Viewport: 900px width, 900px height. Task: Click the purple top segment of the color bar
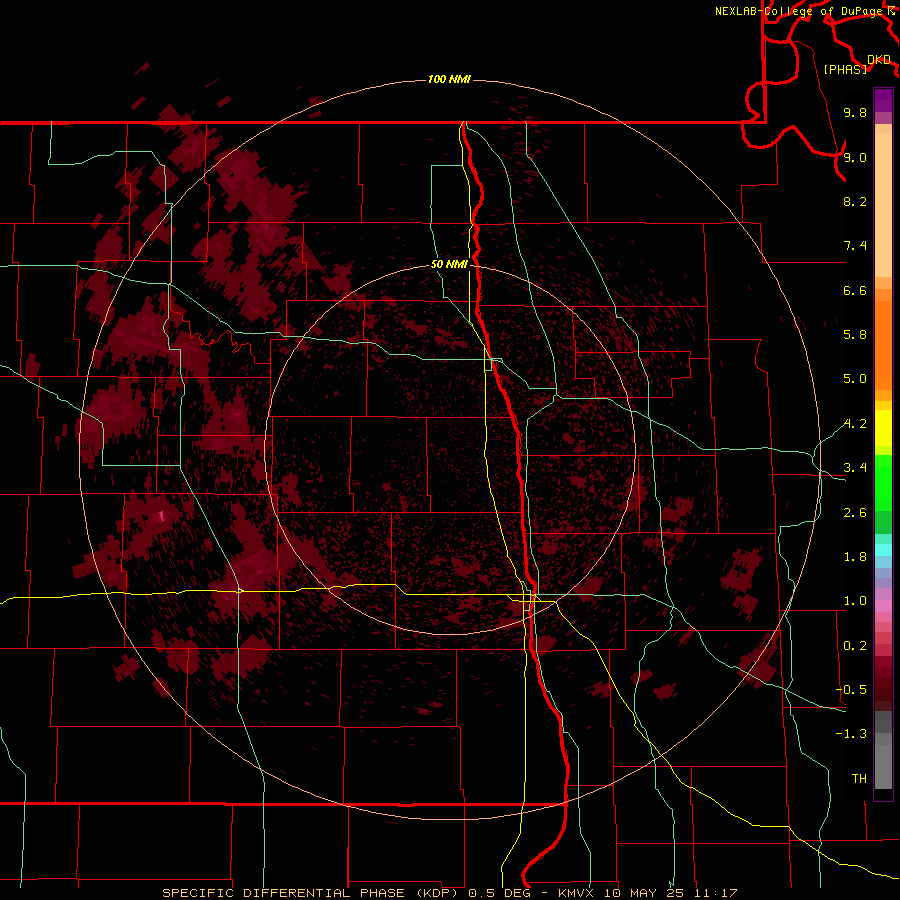click(883, 100)
